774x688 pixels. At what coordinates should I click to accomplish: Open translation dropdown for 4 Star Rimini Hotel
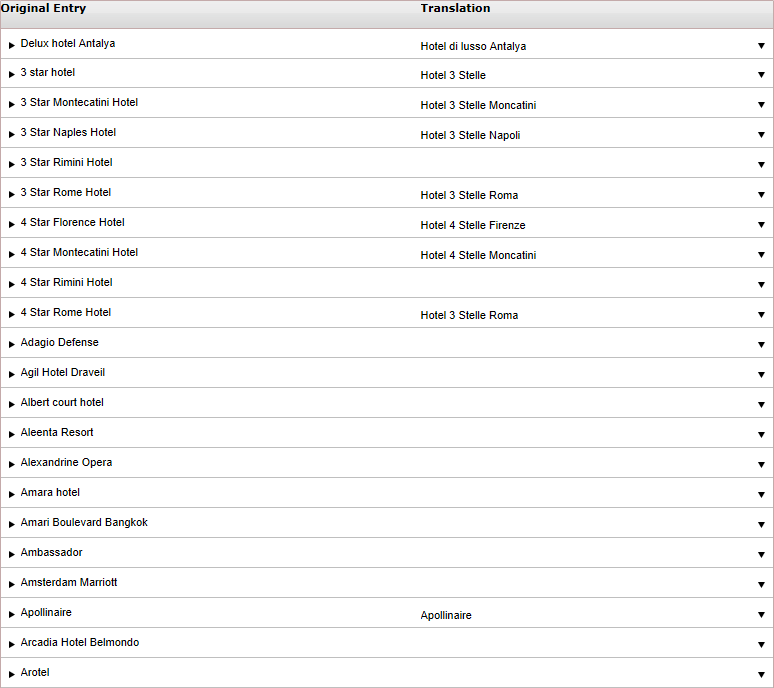[x=761, y=285]
